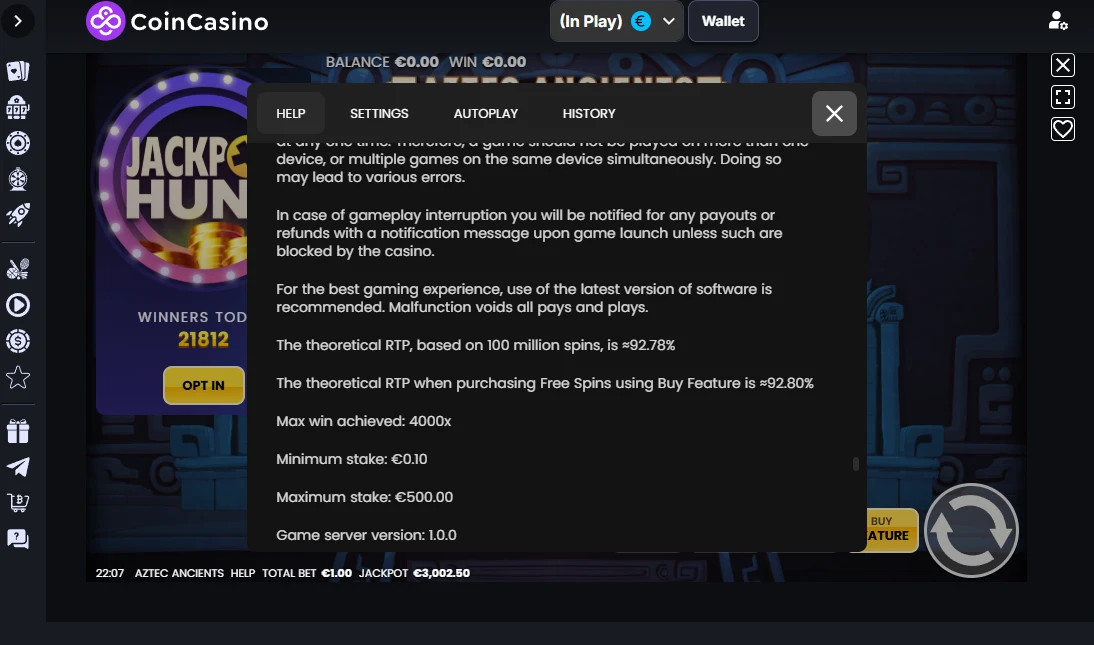Image resolution: width=1094 pixels, height=645 pixels.
Task: Click the Wallet button
Action: coord(723,21)
